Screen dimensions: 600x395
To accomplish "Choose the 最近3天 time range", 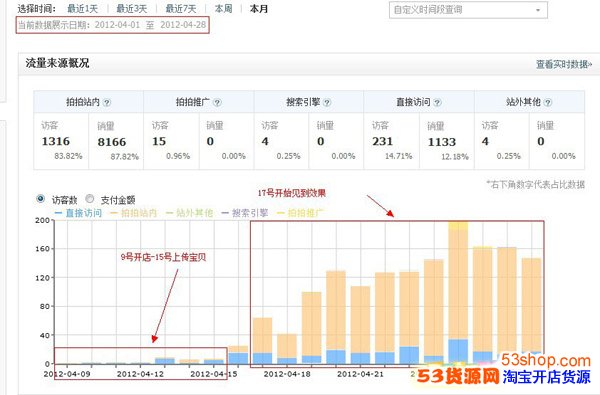I will coord(132,8).
